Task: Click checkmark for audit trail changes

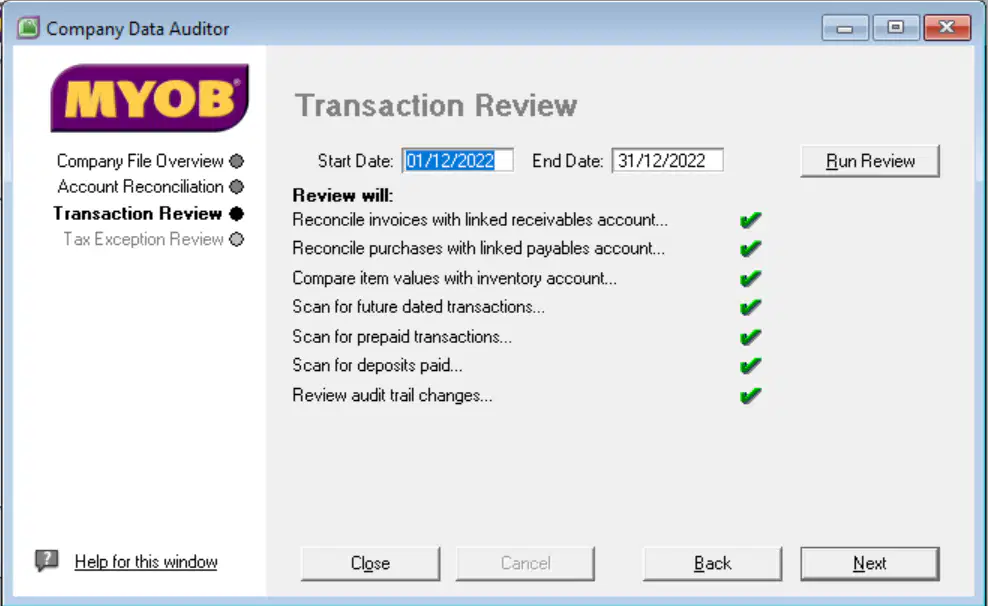Action: pos(750,396)
